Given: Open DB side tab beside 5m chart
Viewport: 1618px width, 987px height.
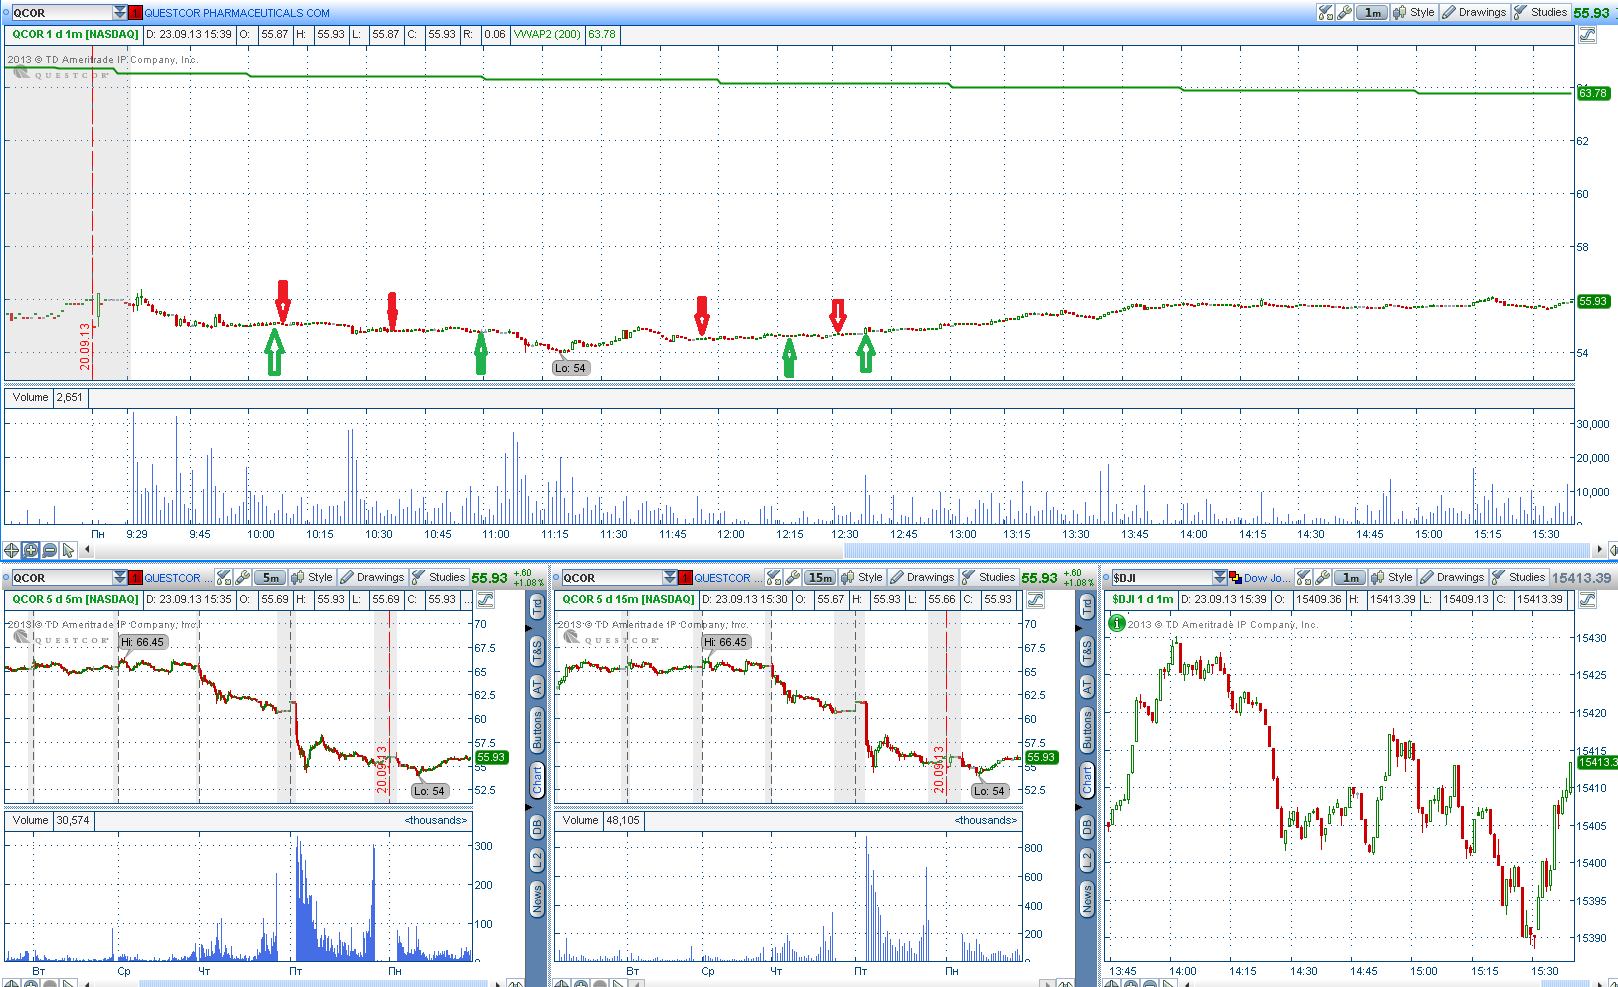Looking at the screenshot, I should pos(537,828).
